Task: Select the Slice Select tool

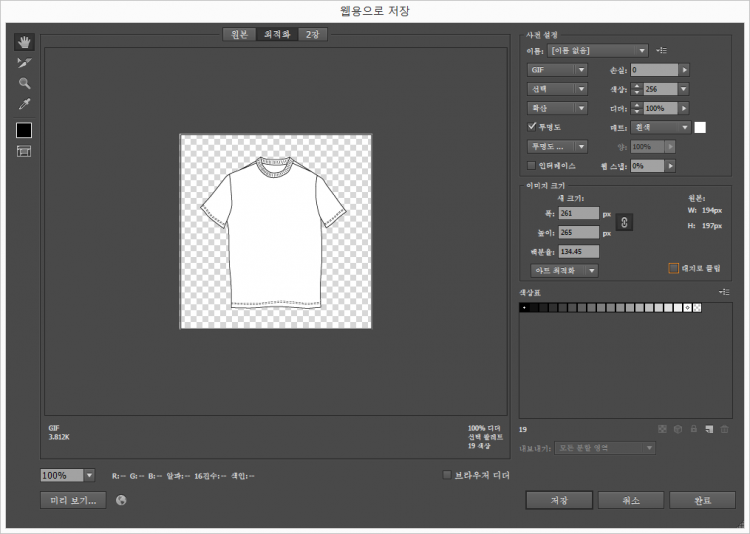Action: click(x=24, y=63)
